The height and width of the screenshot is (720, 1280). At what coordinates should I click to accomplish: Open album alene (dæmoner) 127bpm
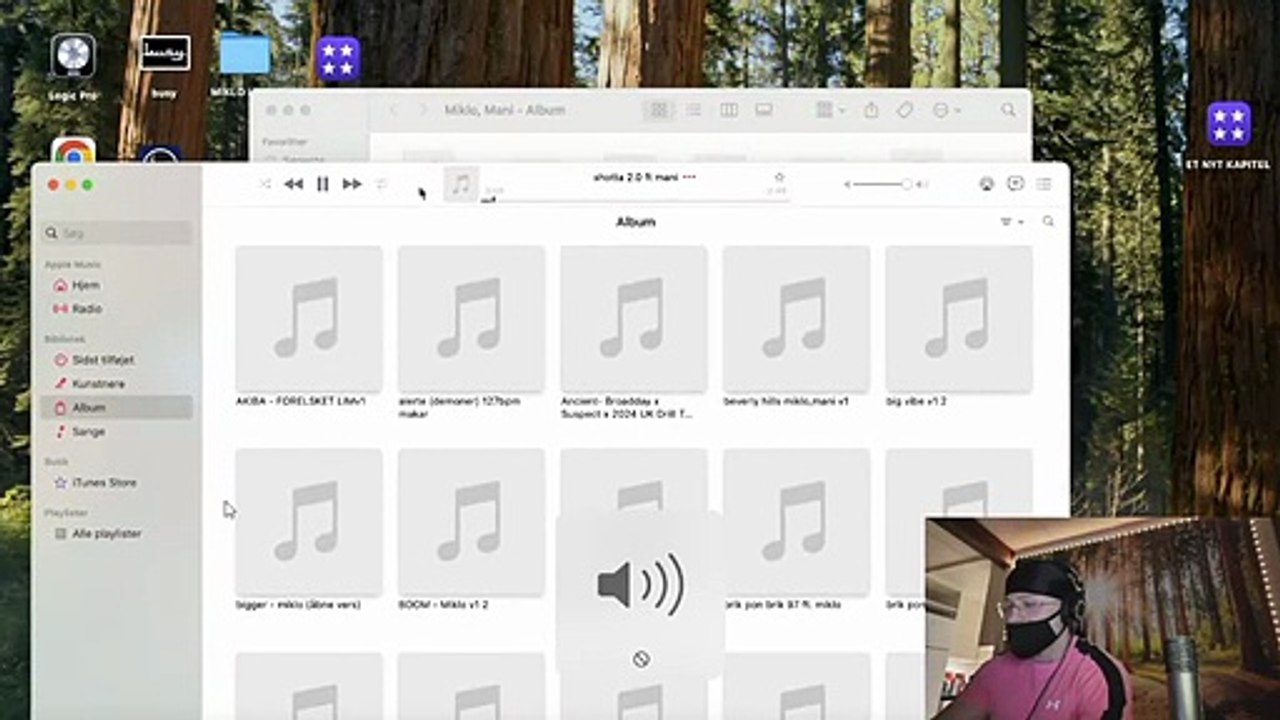point(471,319)
